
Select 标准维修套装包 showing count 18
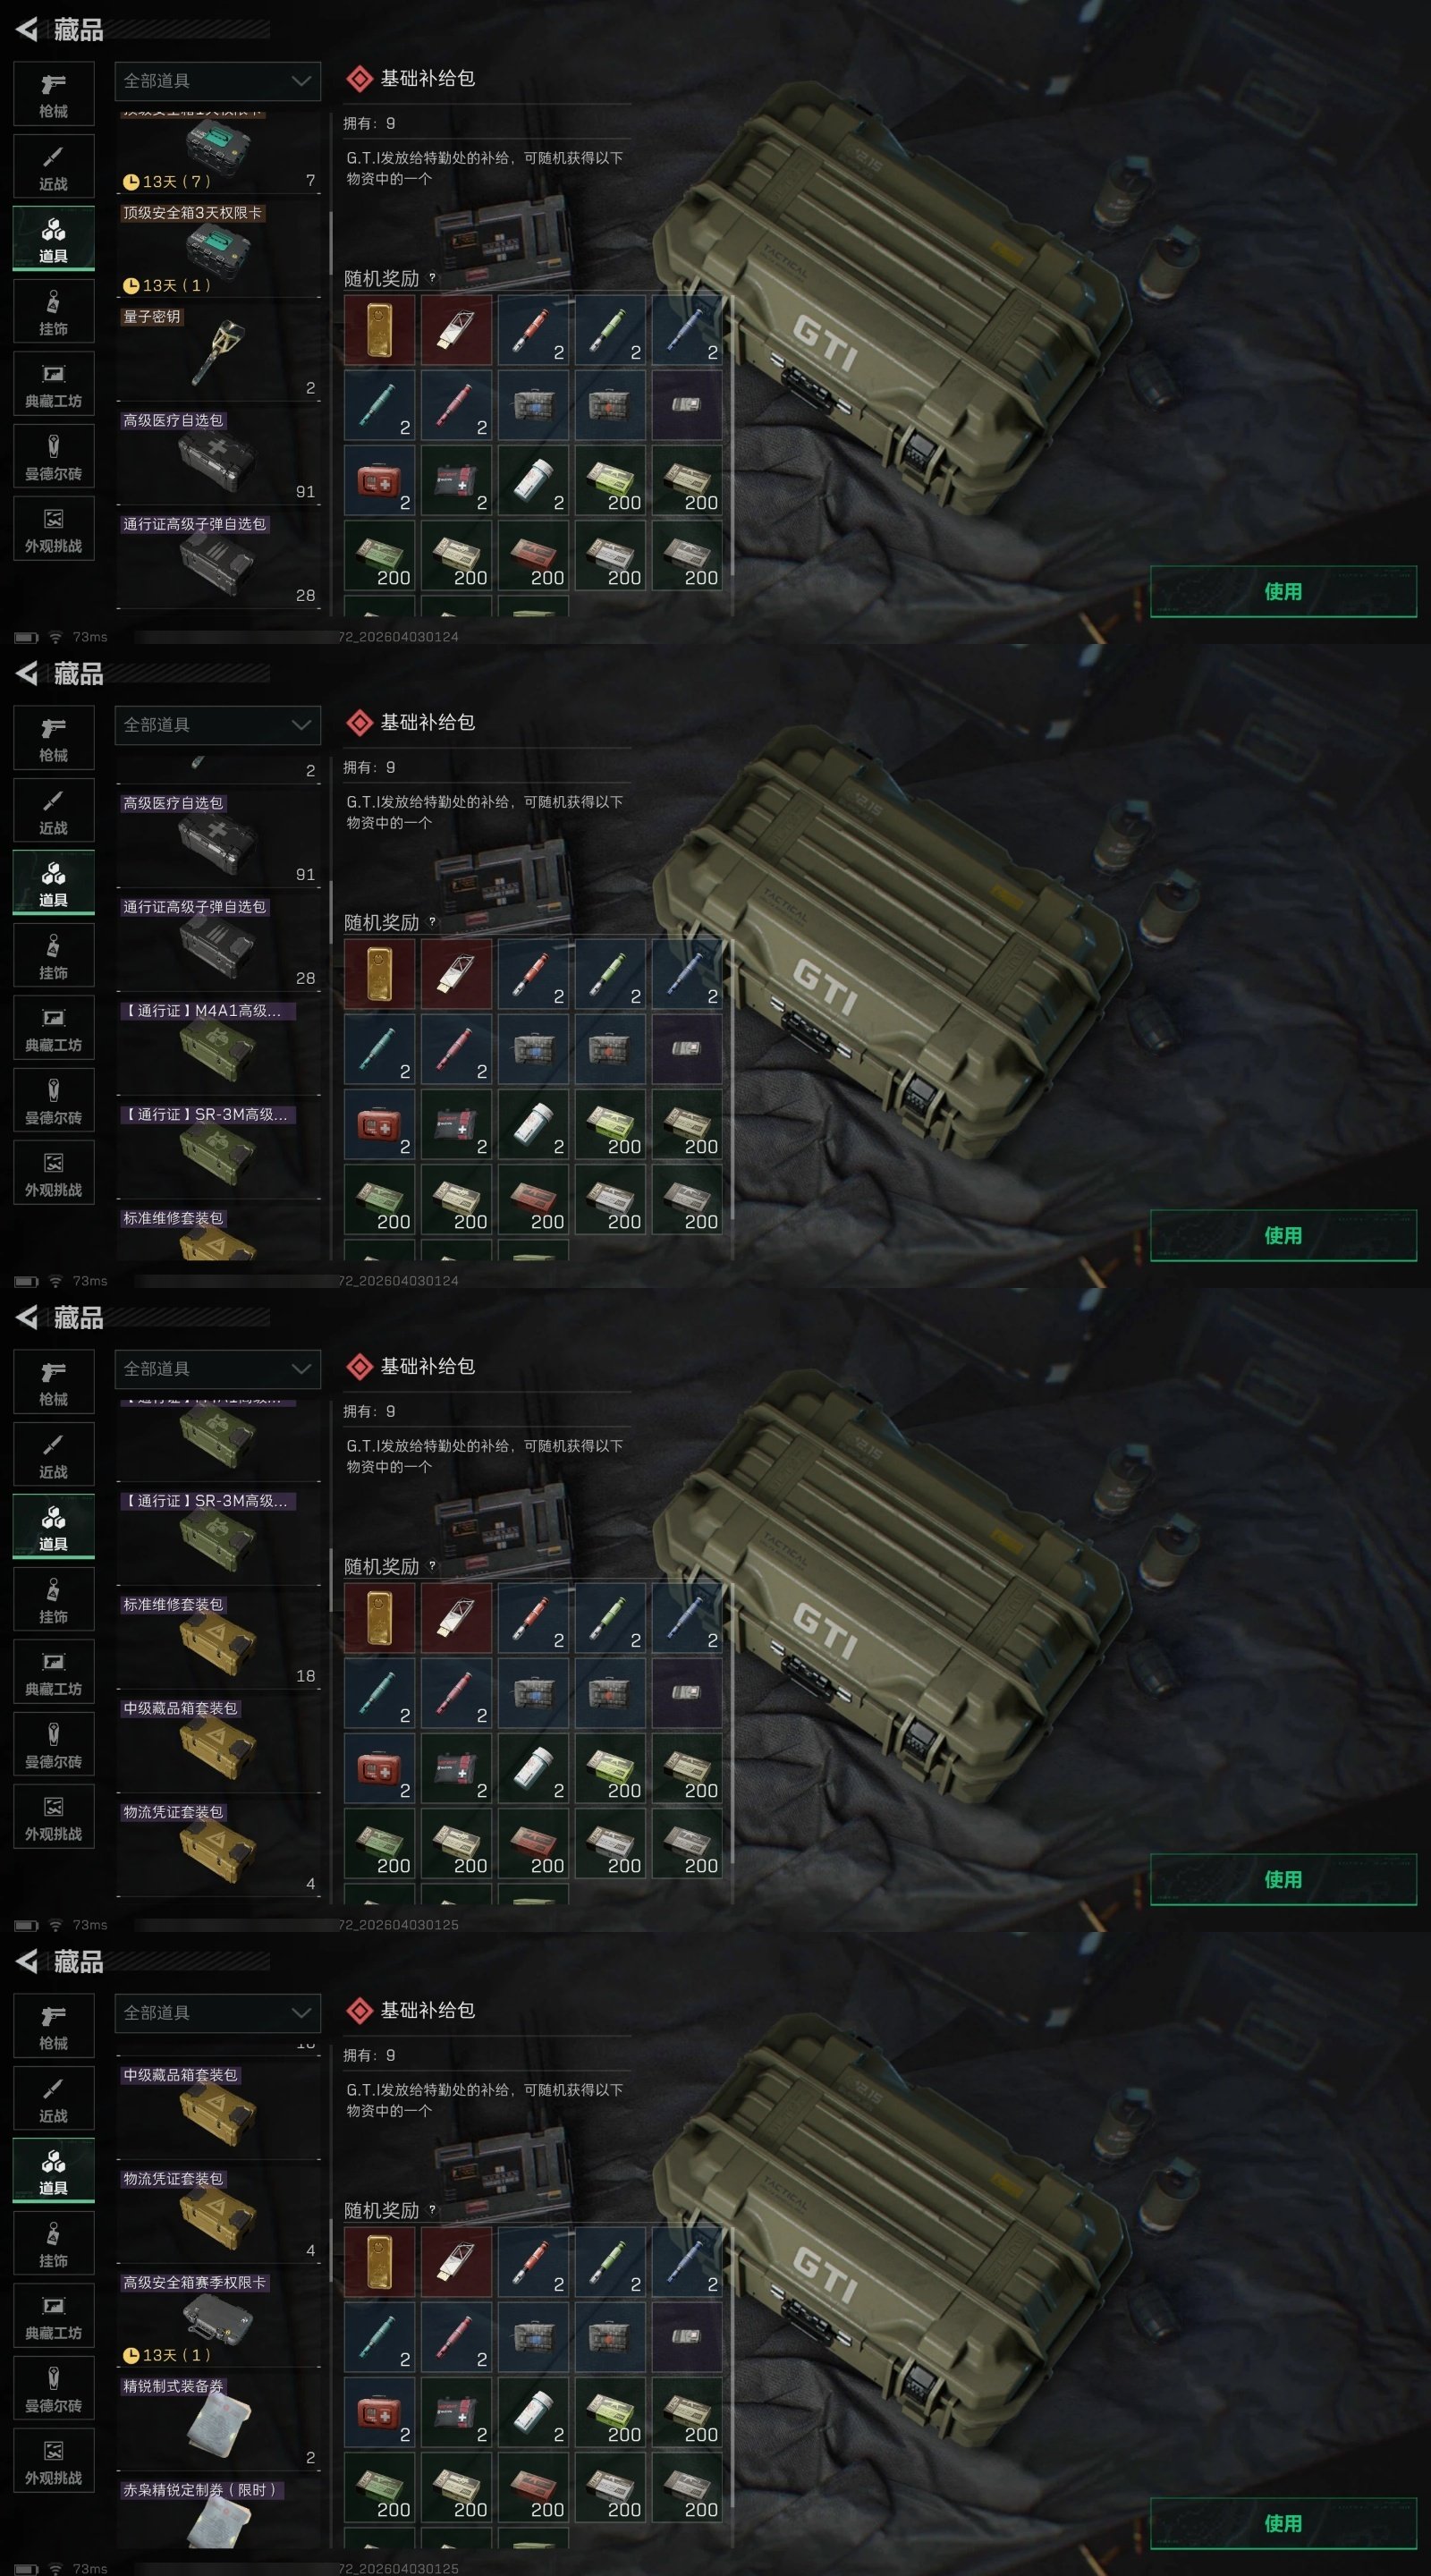218,1641
